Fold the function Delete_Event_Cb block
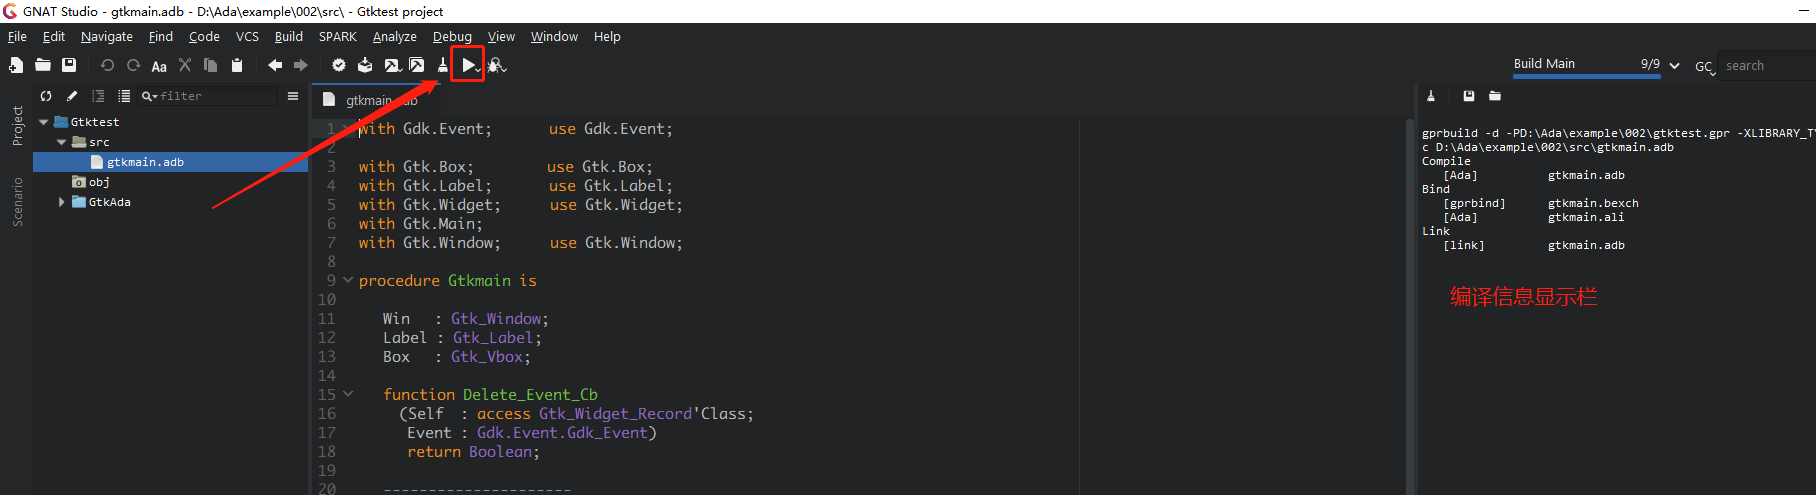1816x495 pixels. tap(348, 394)
